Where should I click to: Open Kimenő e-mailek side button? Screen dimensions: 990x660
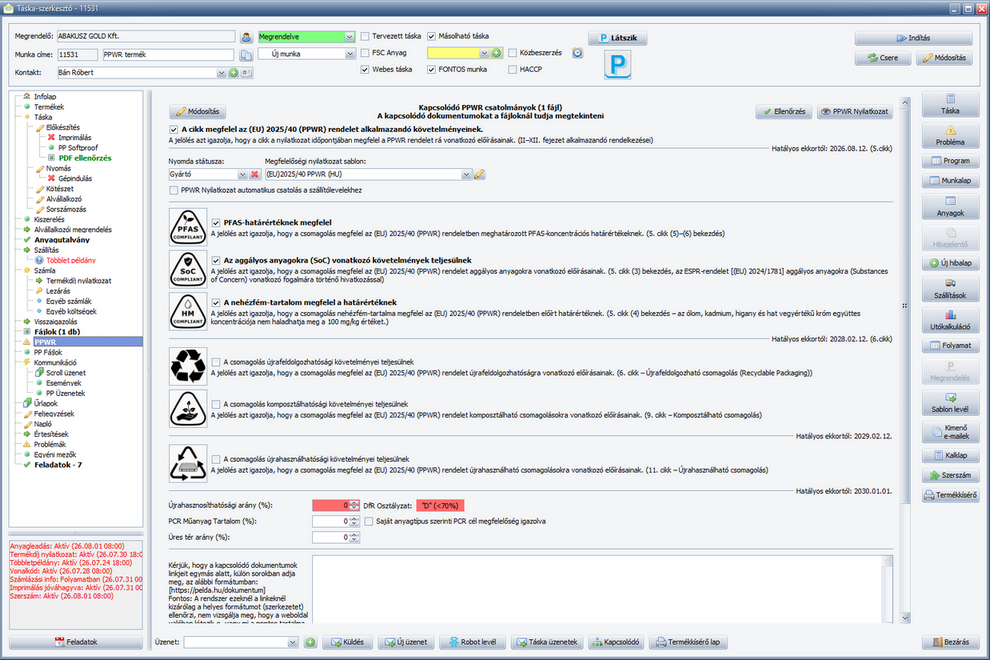950,432
